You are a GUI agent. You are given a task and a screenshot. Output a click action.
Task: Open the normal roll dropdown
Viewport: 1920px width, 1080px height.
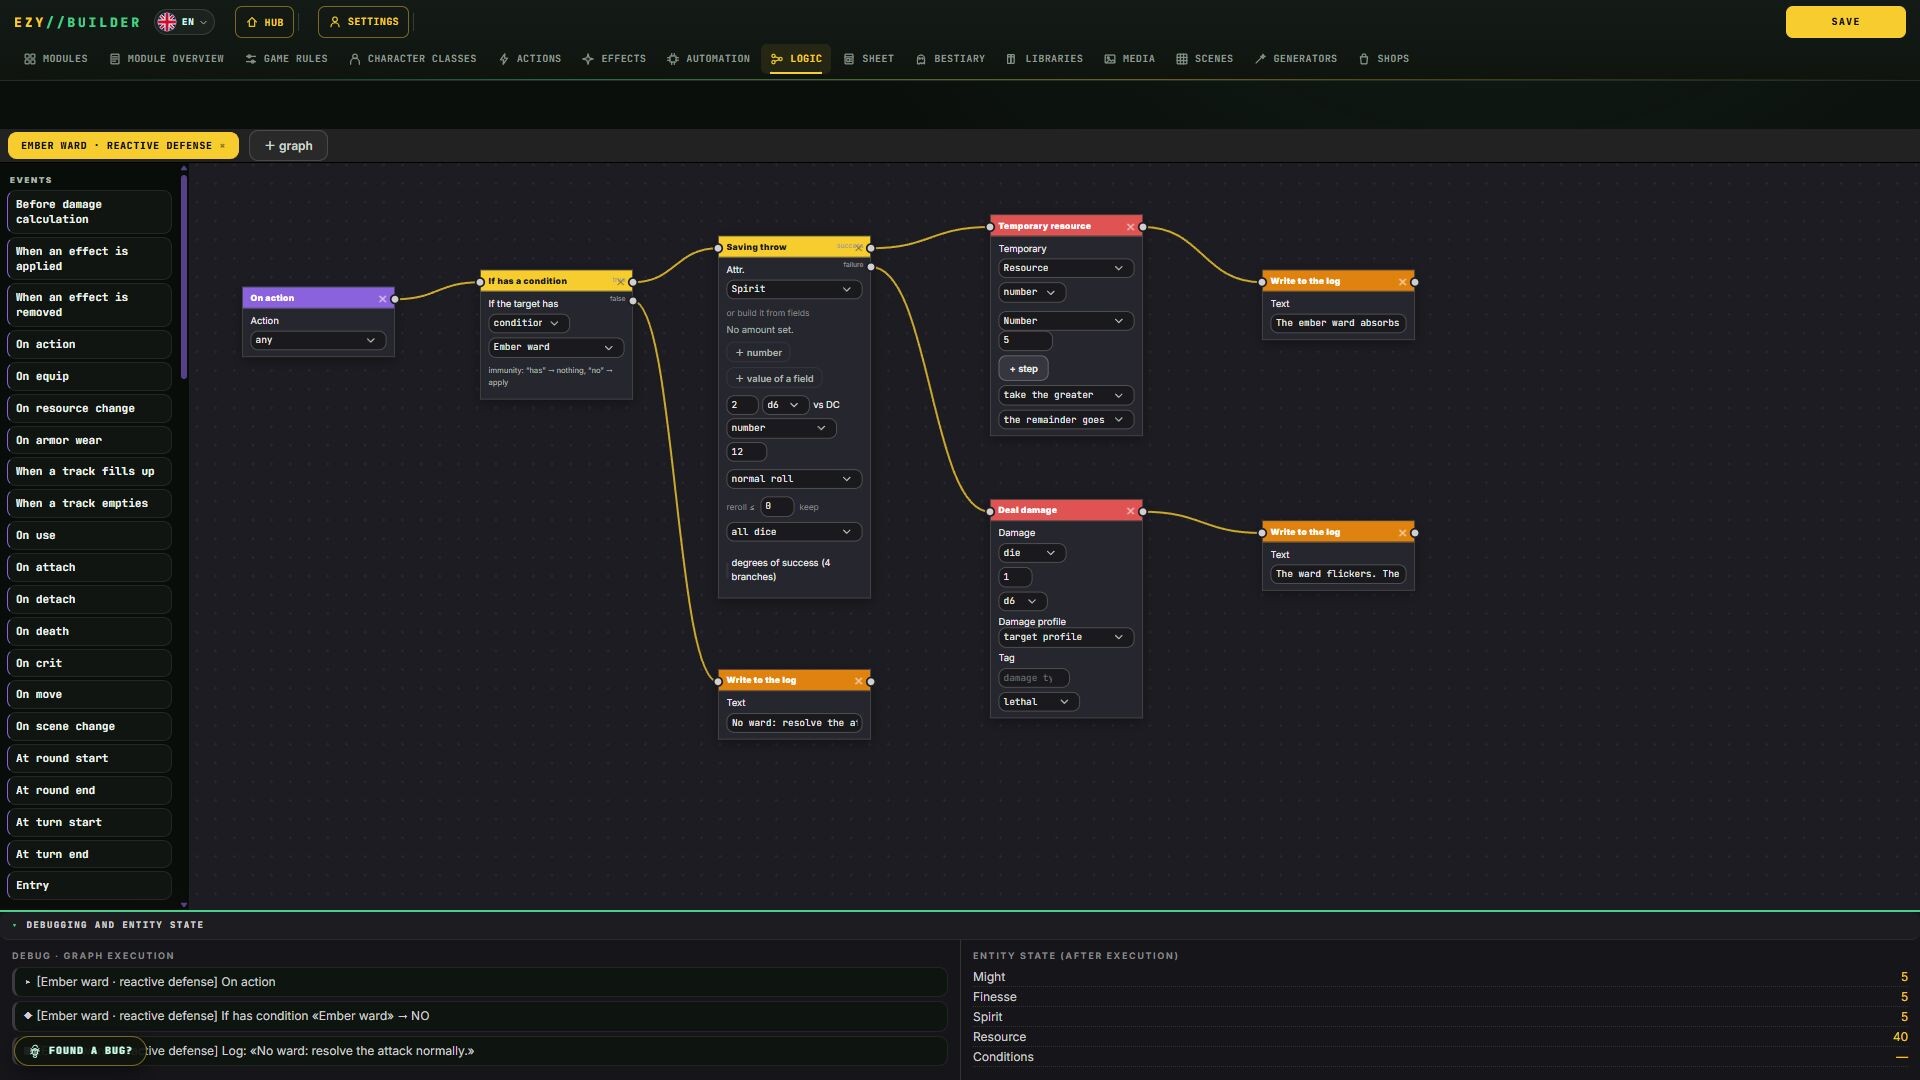794,480
